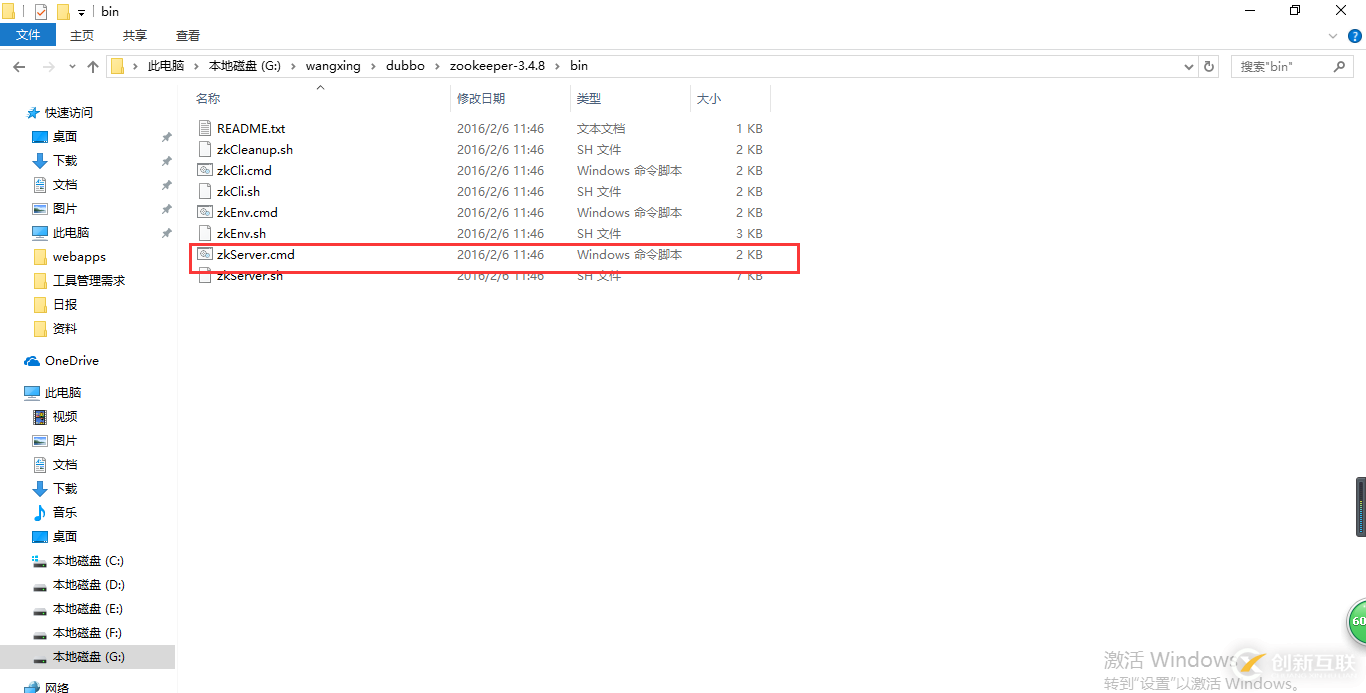The image size is (1366, 693).
Task: Select 本地磁盘 (F:) drive
Action: click(88, 633)
